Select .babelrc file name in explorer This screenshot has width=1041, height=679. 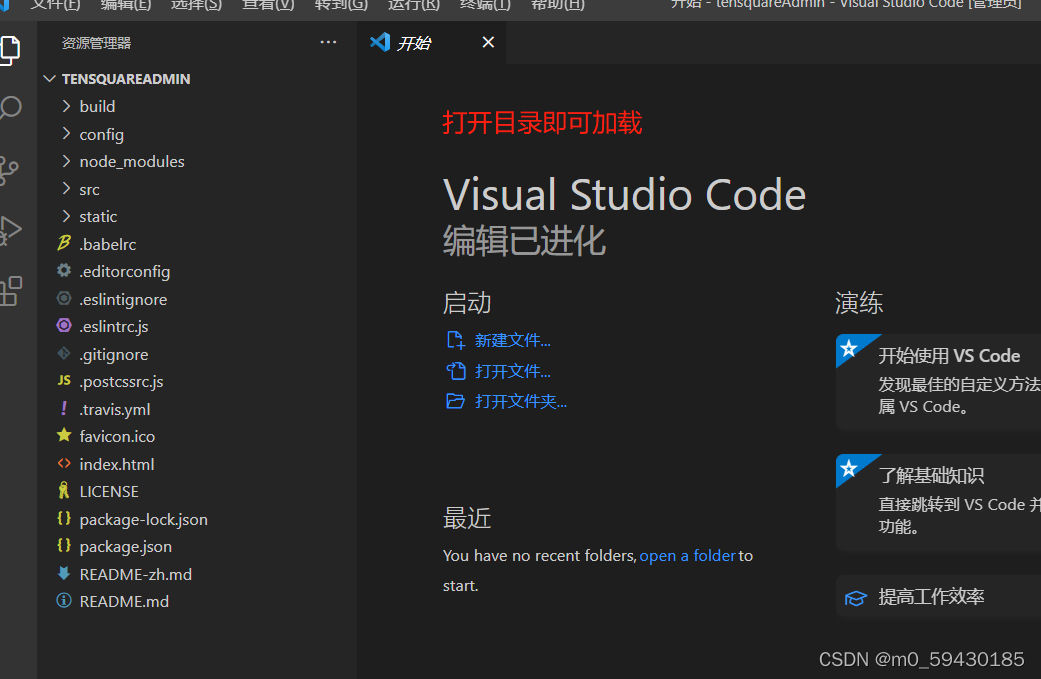(x=108, y=244)
